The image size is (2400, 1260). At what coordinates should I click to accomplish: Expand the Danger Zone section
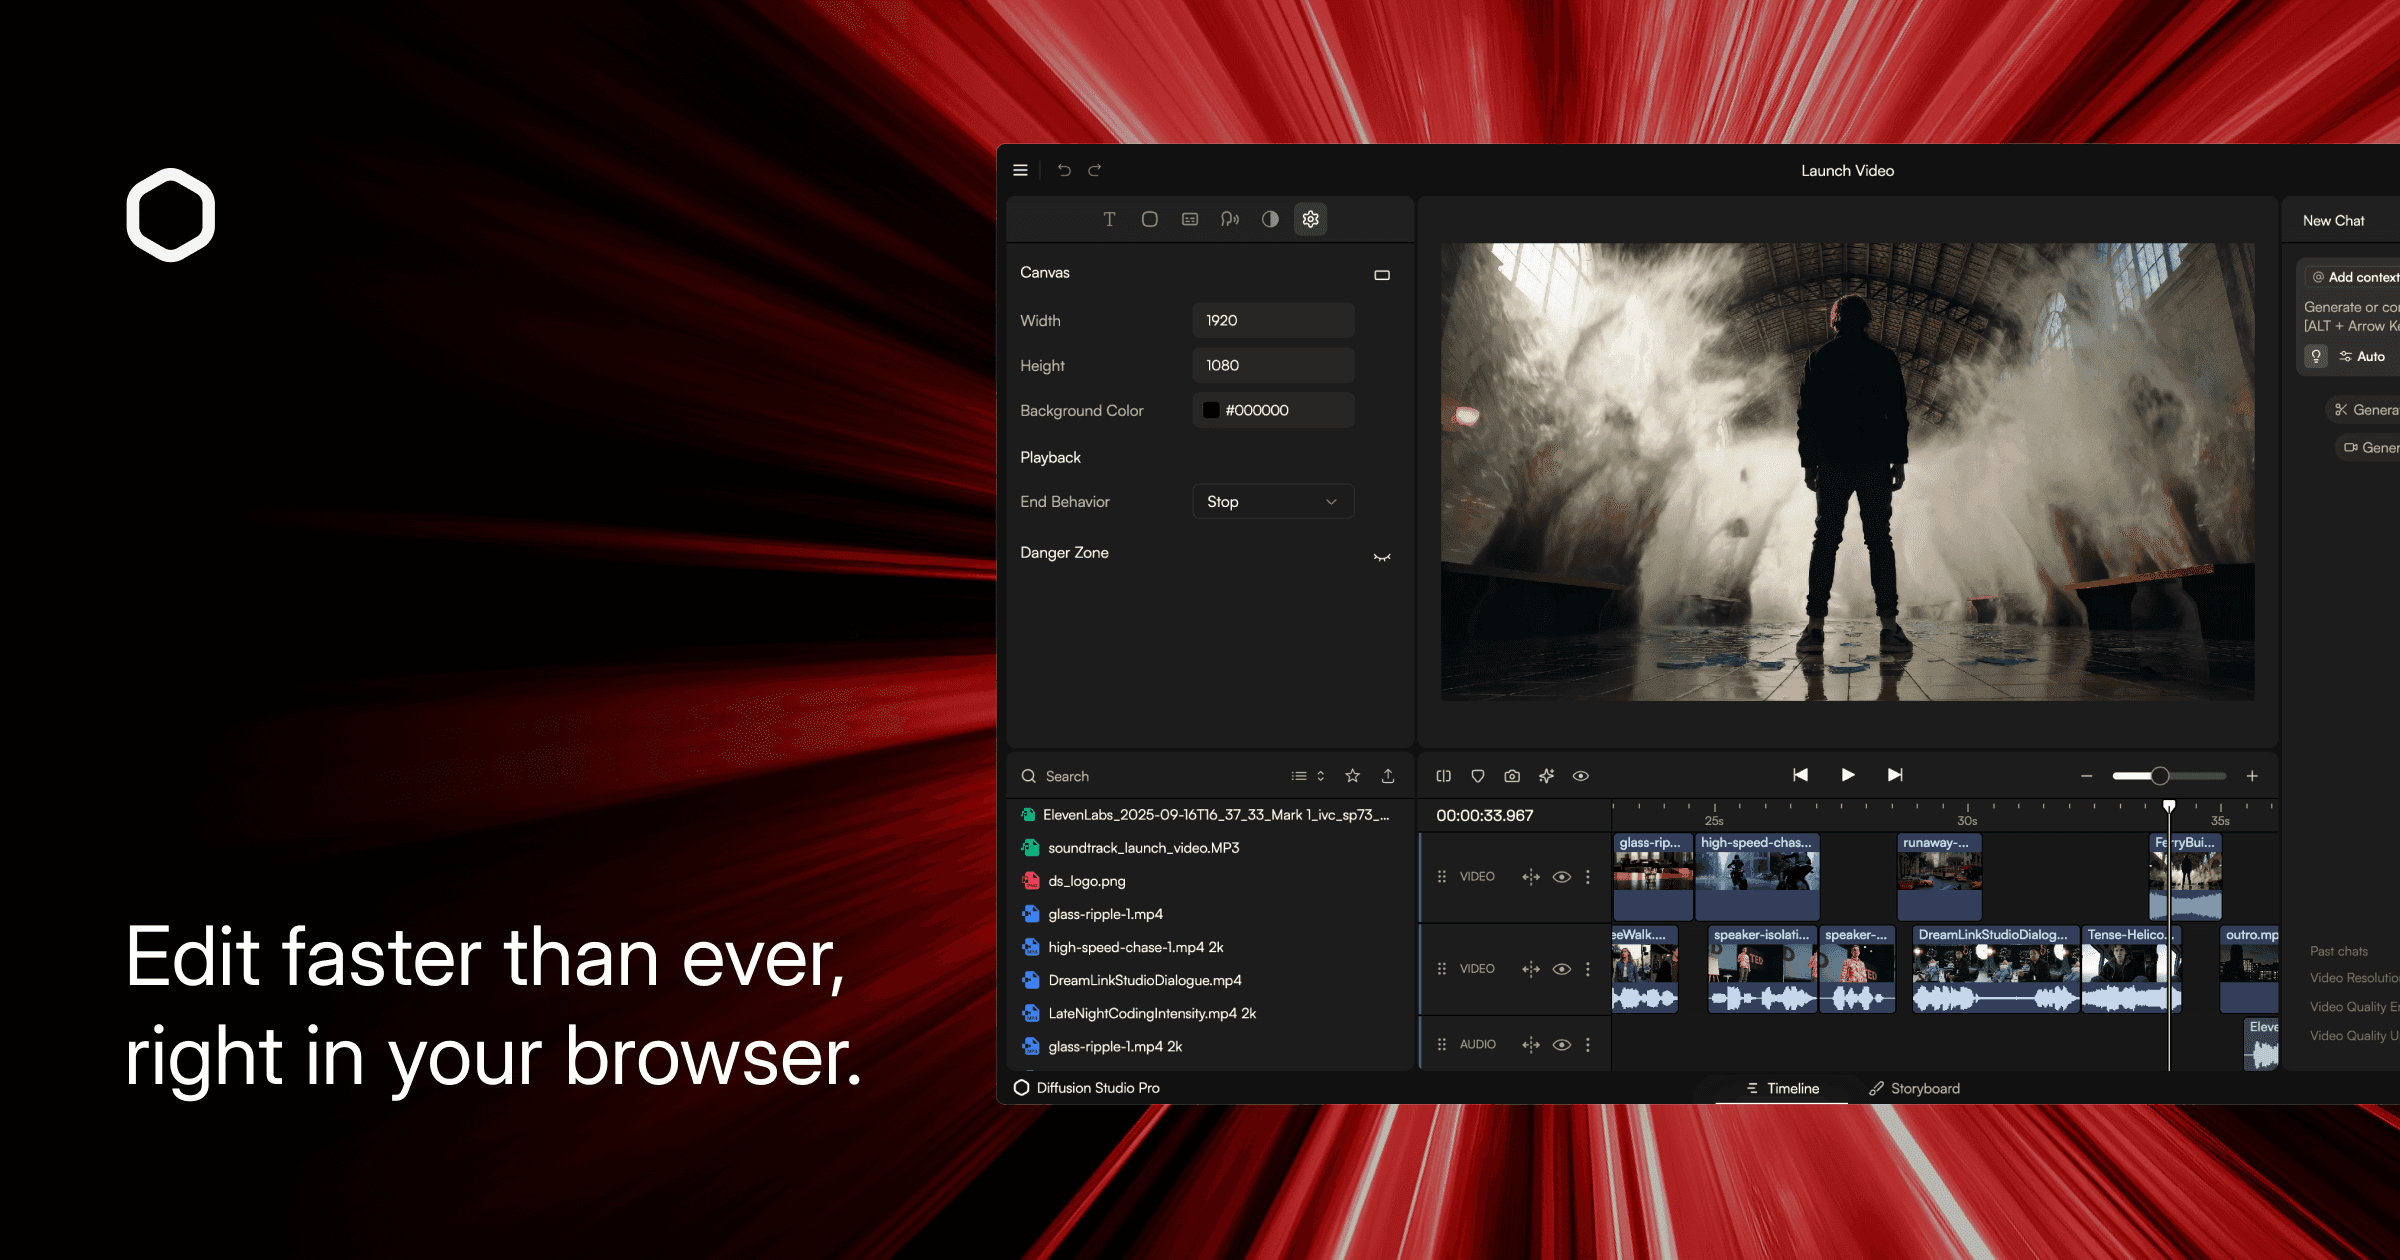tap(1382, 557)
